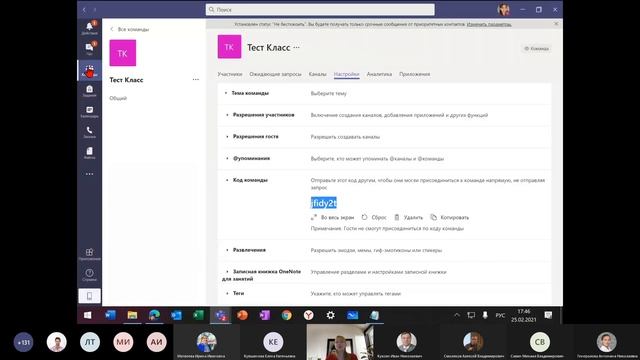Viewport: 640px width, 360px height.
Task: Open Help (Справка) in the sidebar
Action: pos(89,275)
